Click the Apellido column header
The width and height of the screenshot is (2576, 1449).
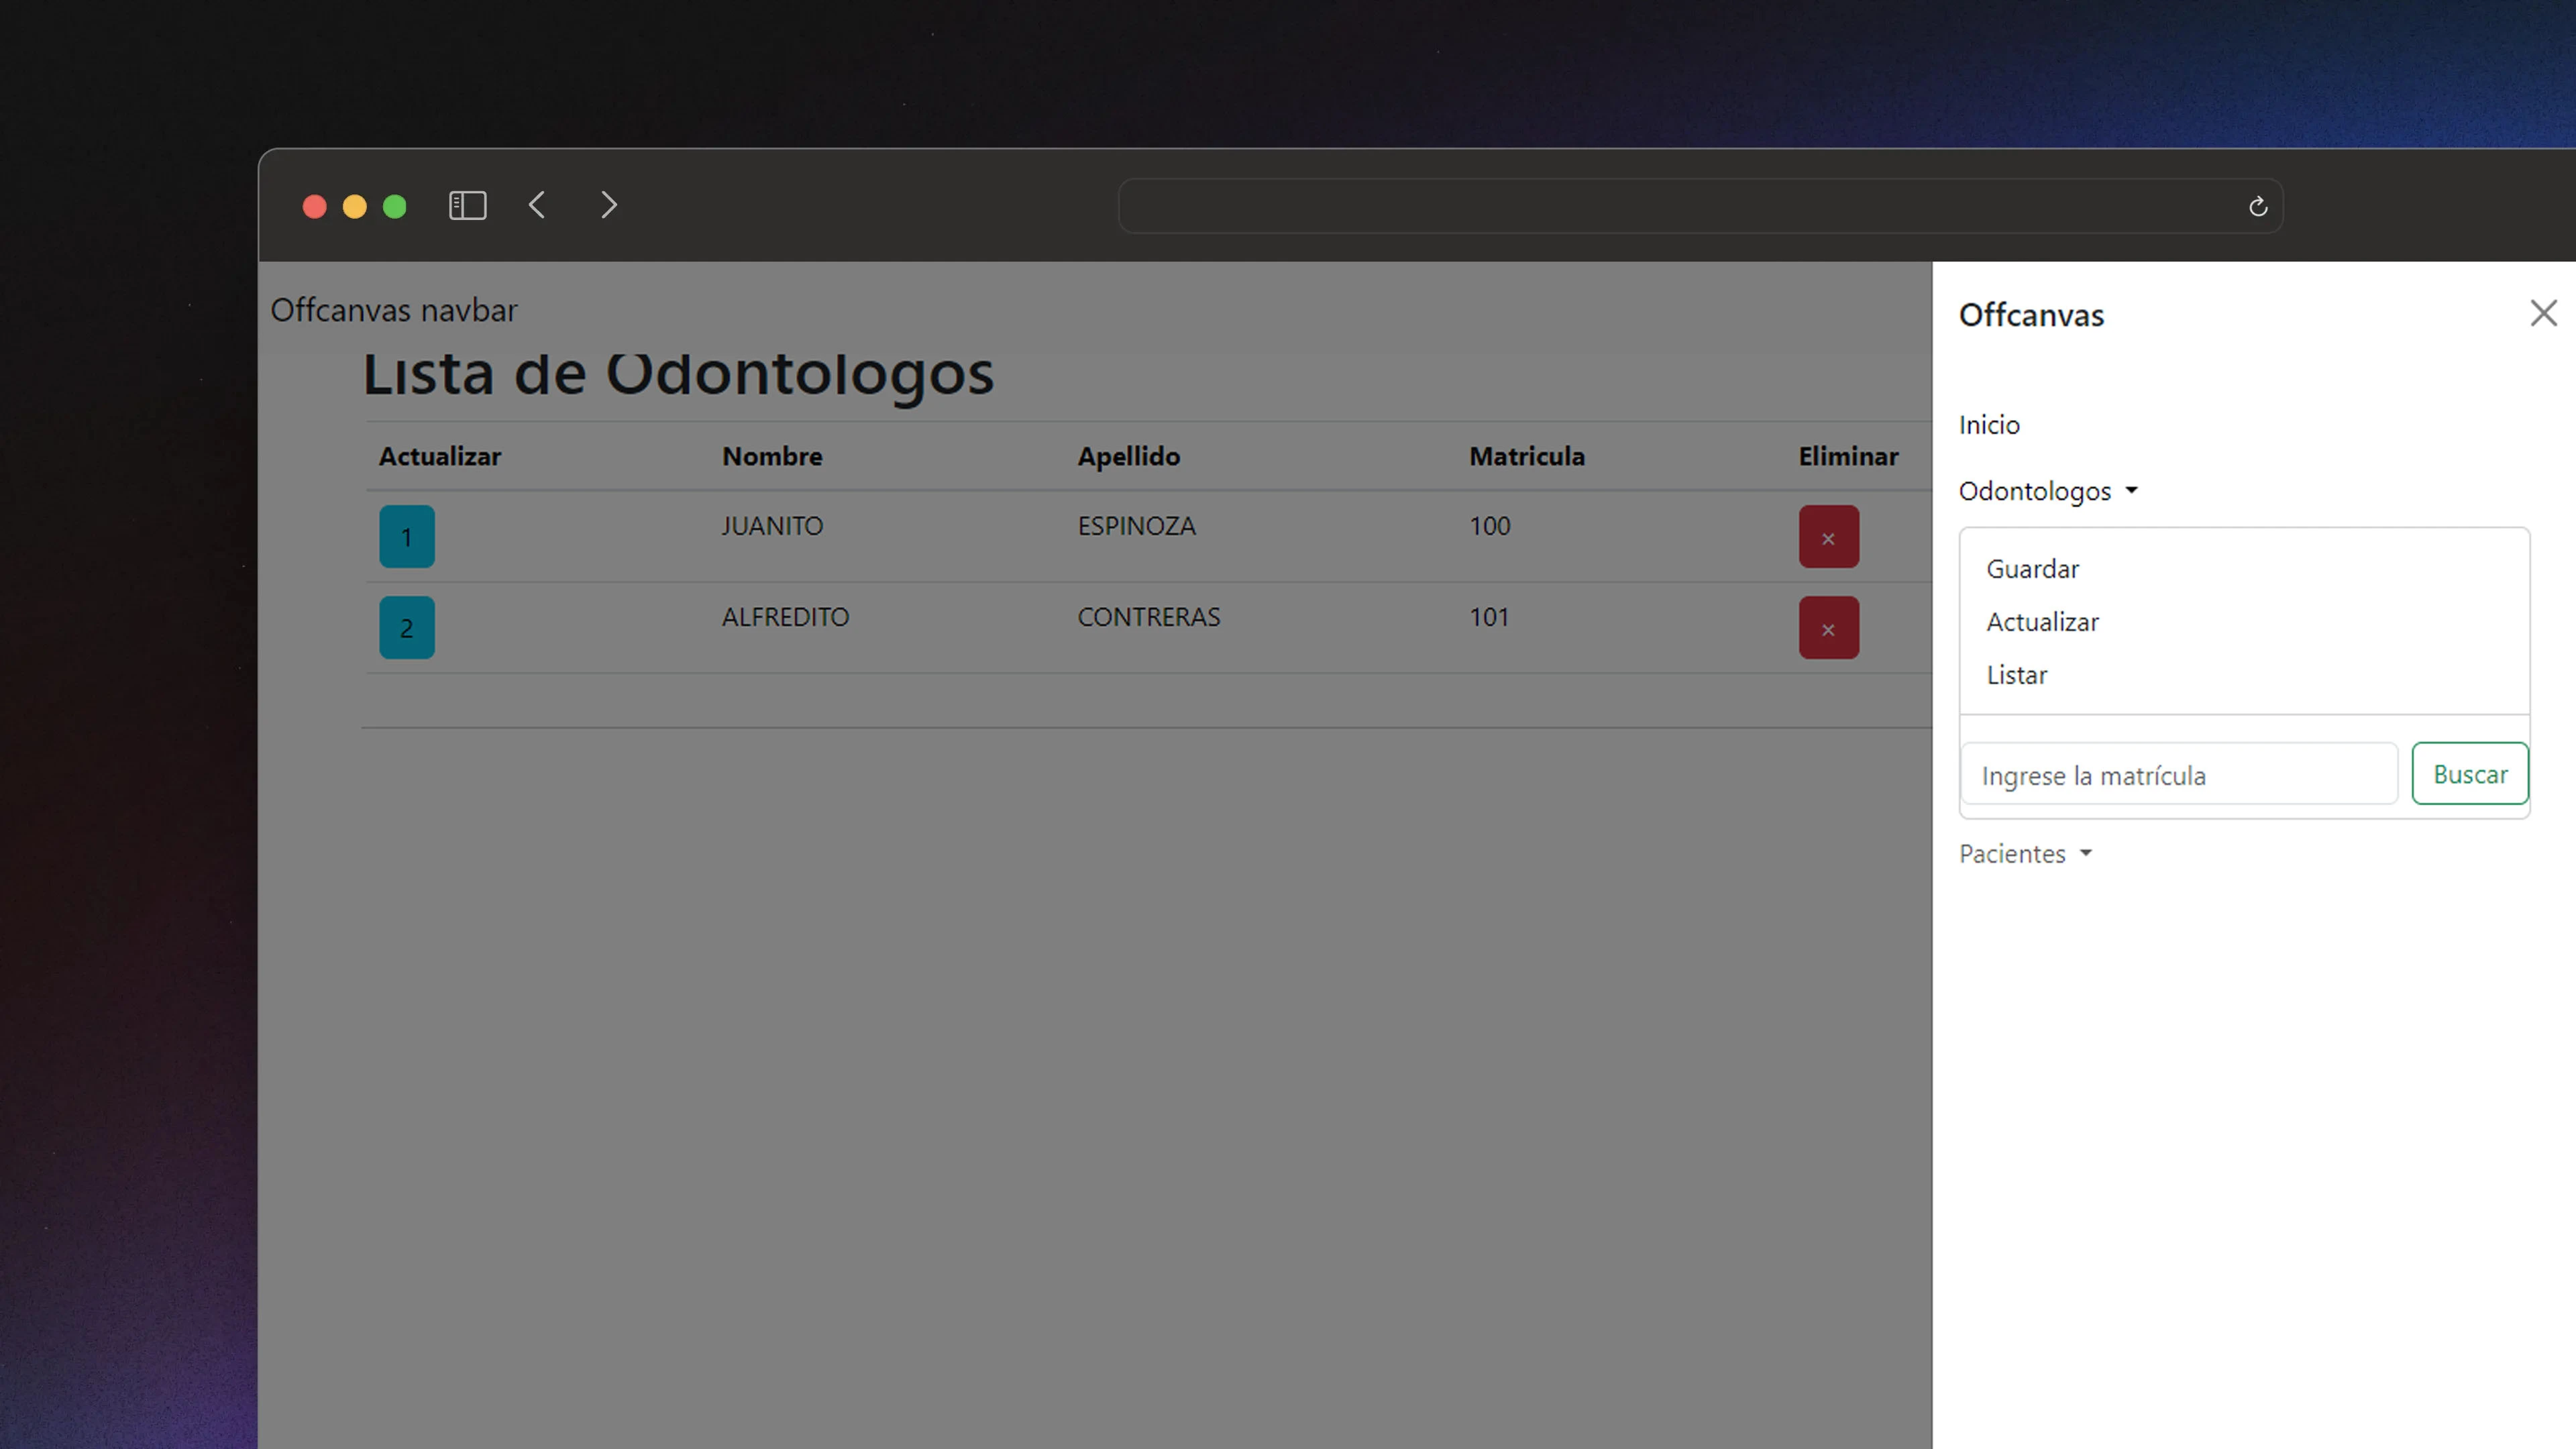coord(1128,456)
